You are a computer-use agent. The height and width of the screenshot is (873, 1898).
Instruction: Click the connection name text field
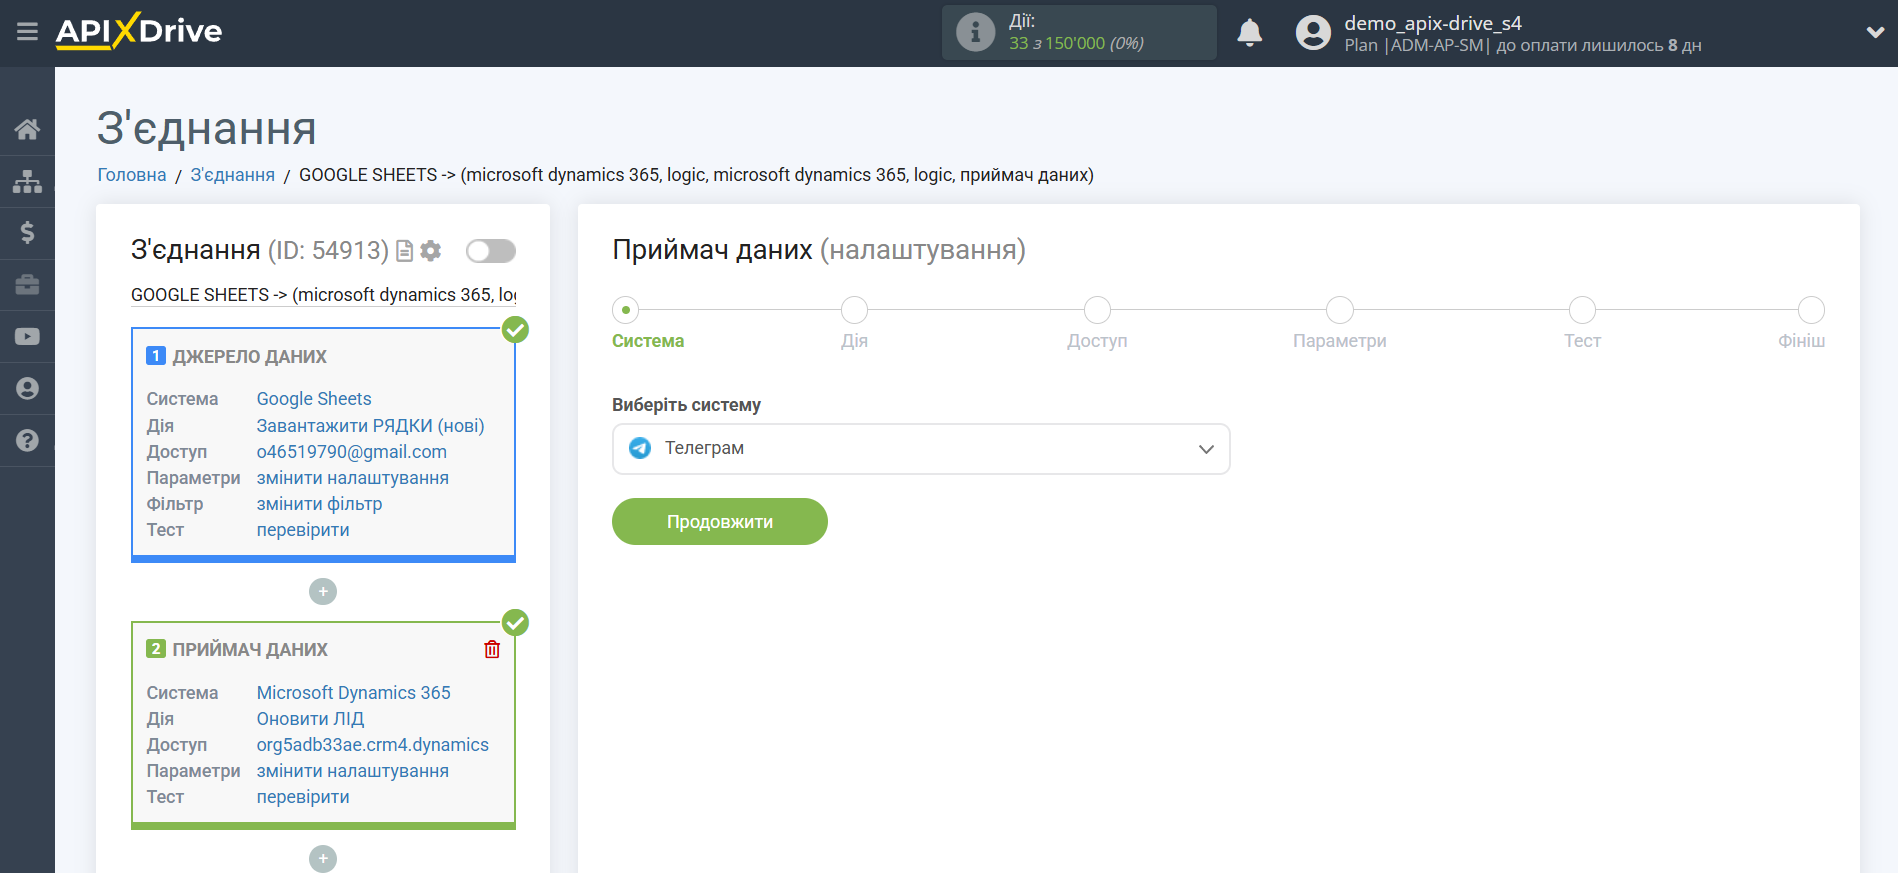(x=324, y=295)
